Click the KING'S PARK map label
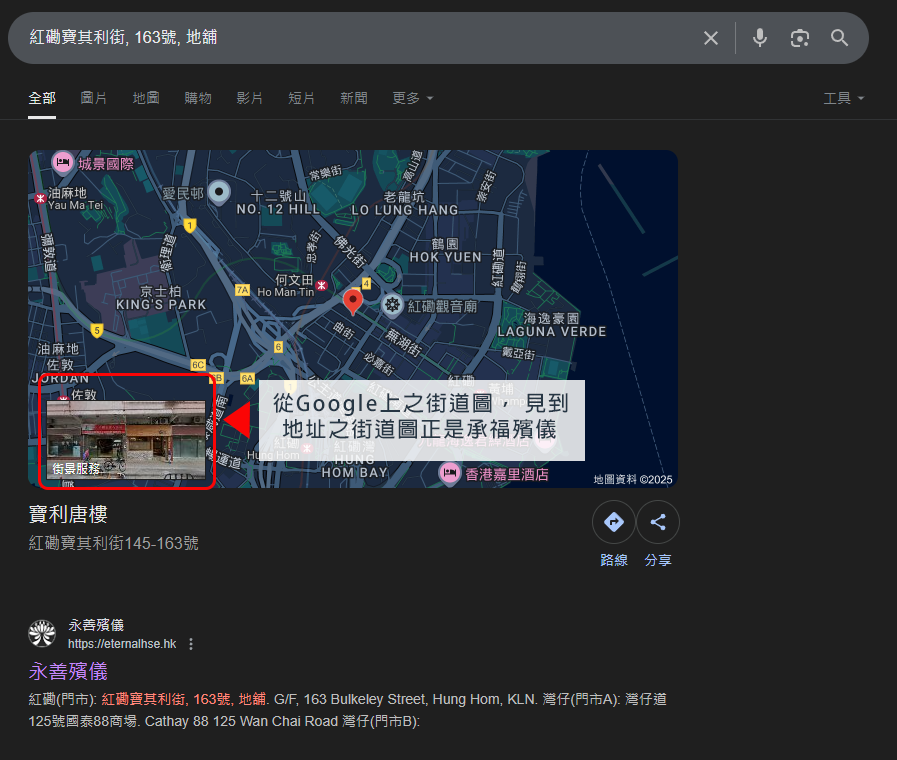 tap(161, 305)
